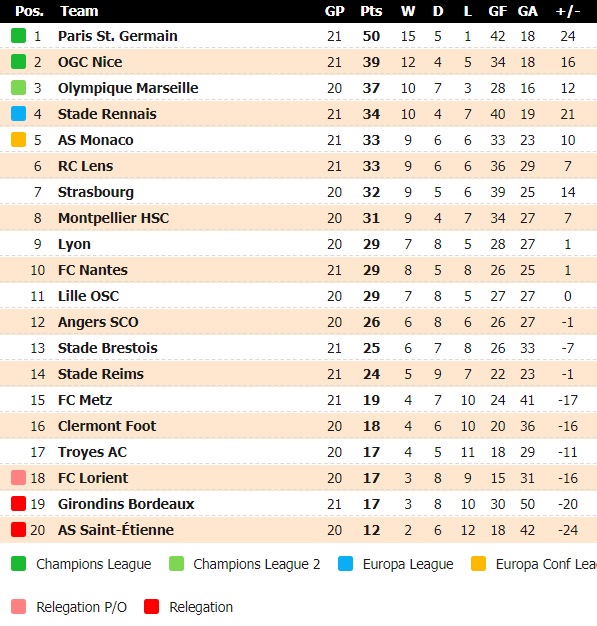This screenshot has height=626, width=597.
Task: Click the Team column header
Action: (79, 11)
